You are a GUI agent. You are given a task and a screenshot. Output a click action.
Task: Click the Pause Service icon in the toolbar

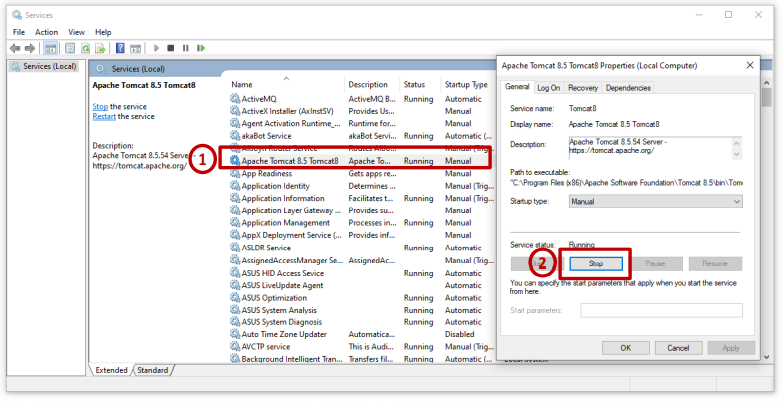point(186,48)
